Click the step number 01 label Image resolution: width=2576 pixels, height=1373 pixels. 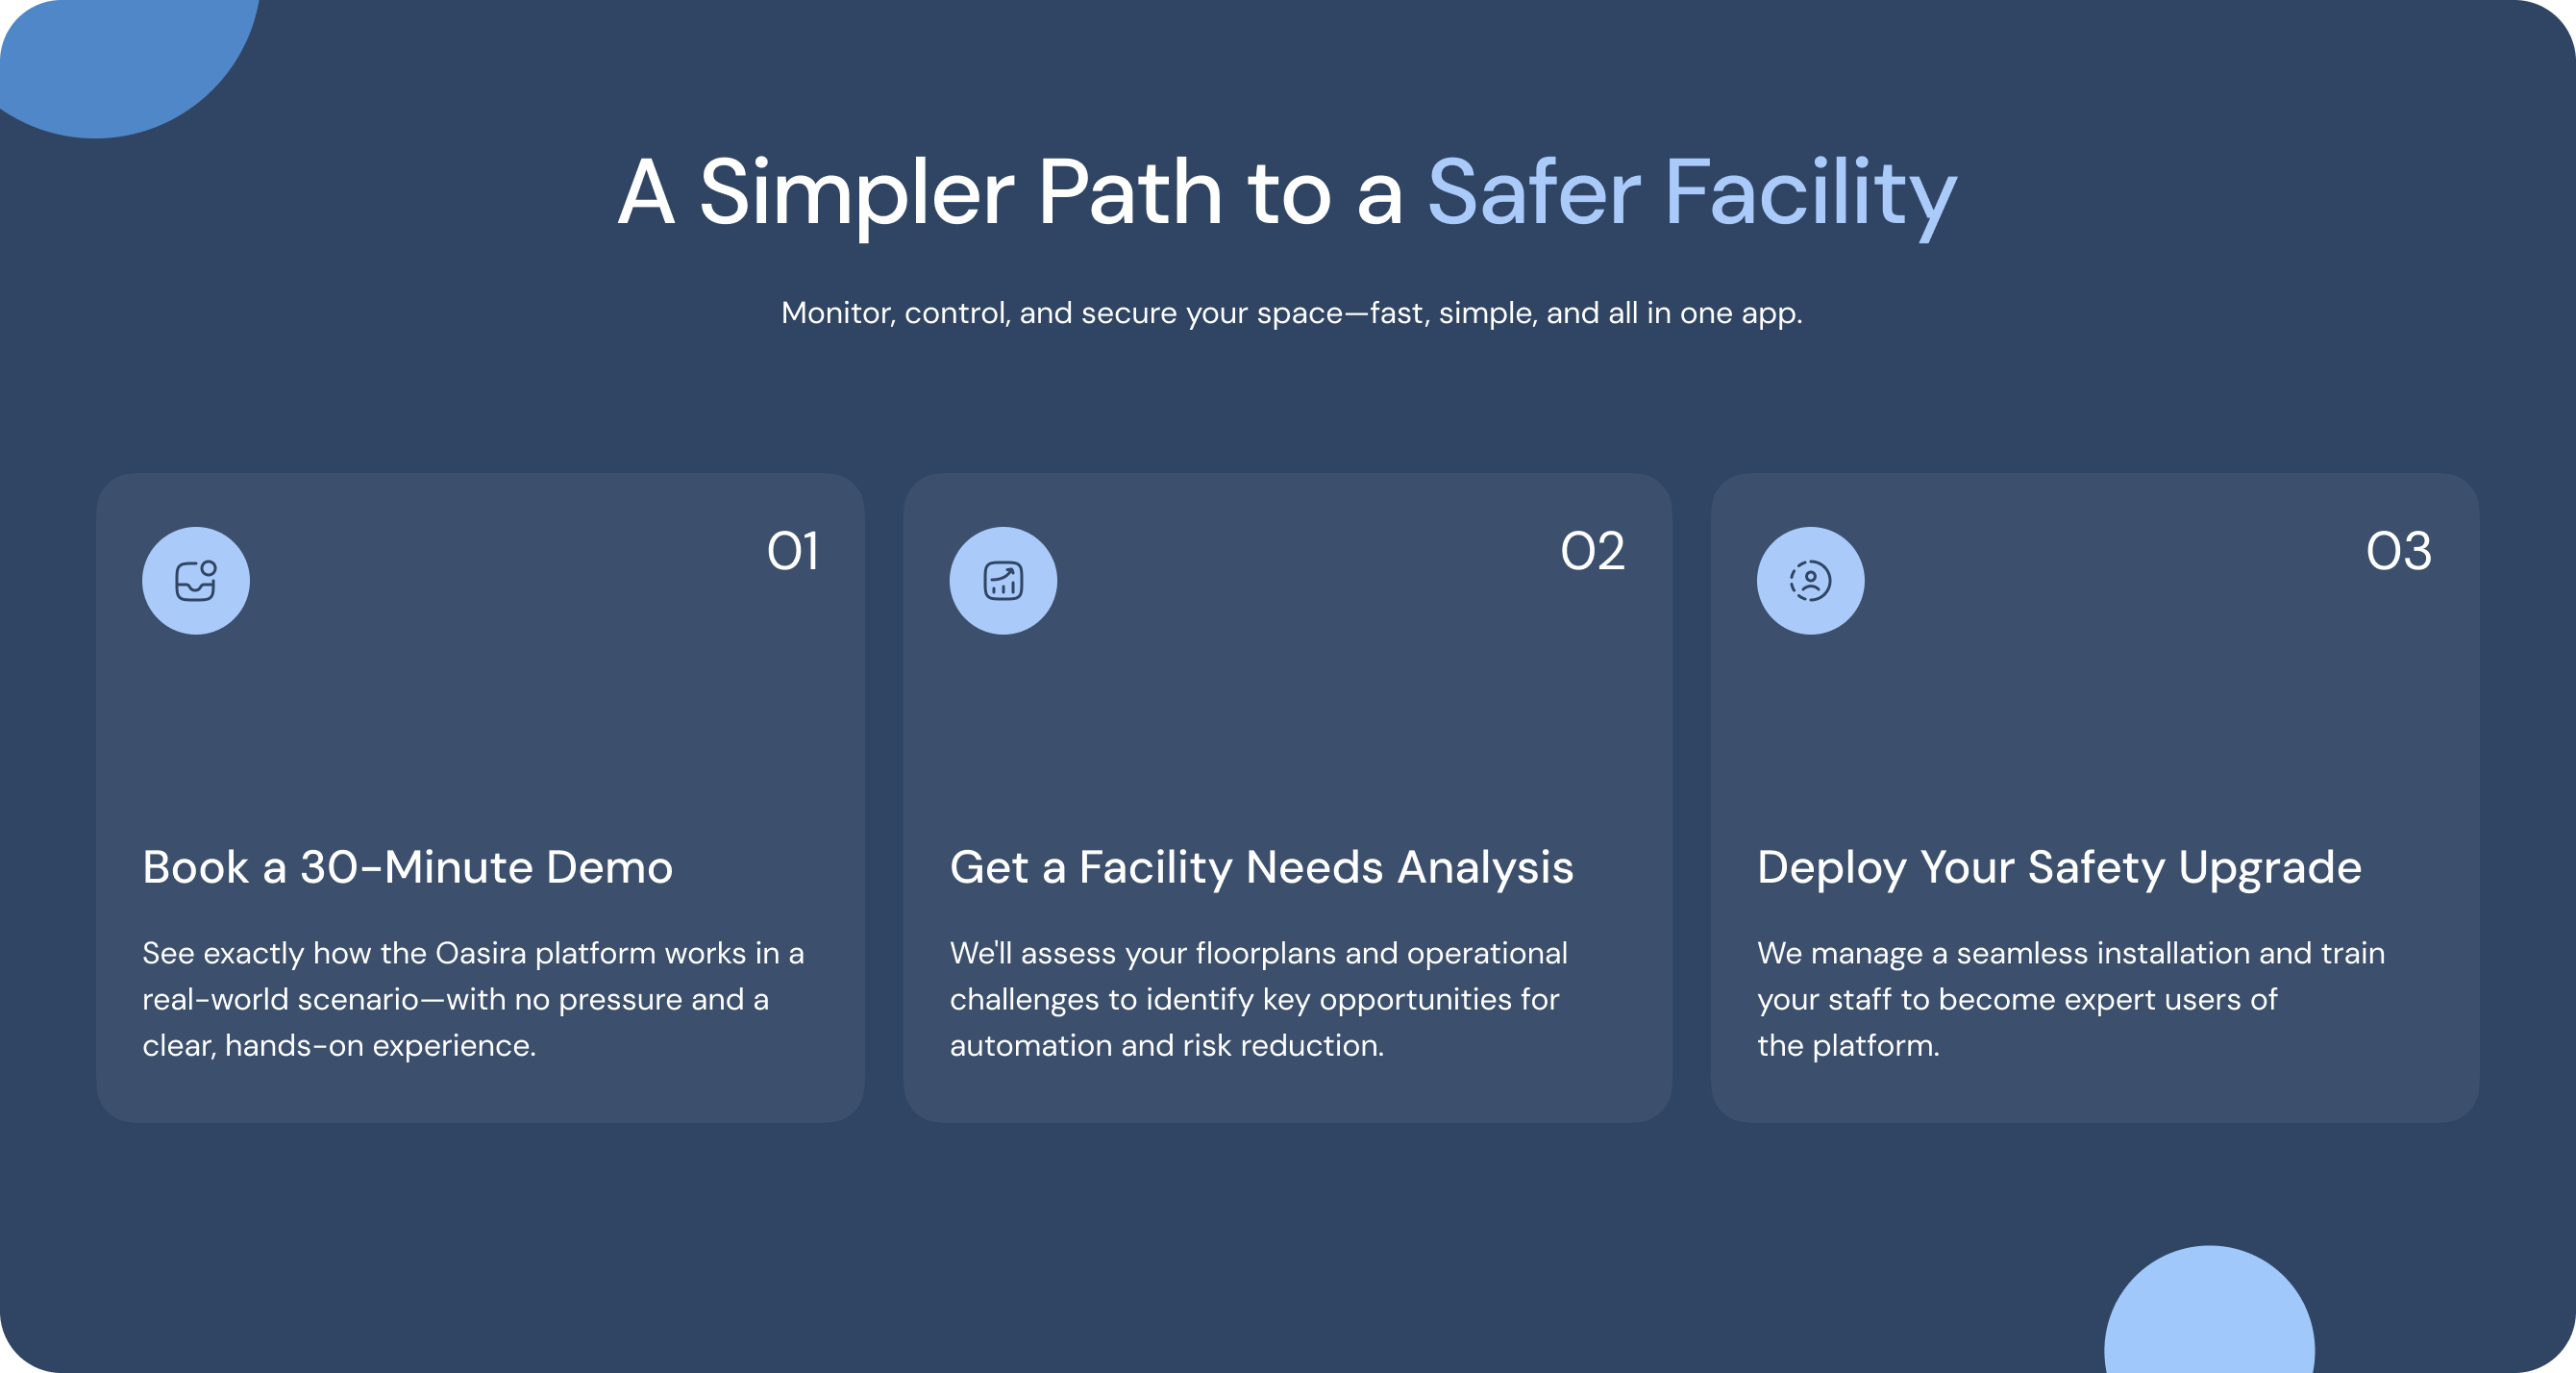click(x=793, y=551)
